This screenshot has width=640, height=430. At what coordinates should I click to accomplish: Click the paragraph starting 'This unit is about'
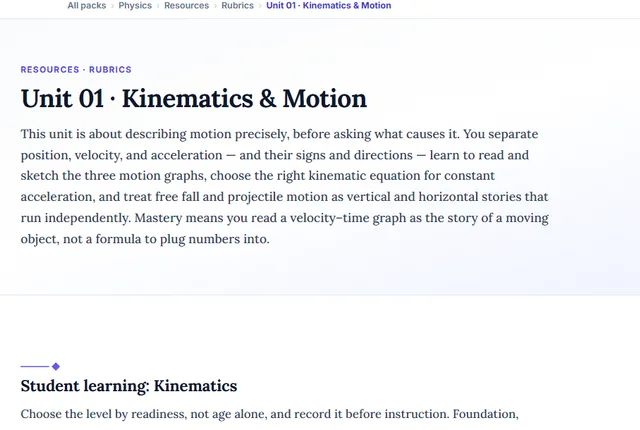tap(285, 186)
